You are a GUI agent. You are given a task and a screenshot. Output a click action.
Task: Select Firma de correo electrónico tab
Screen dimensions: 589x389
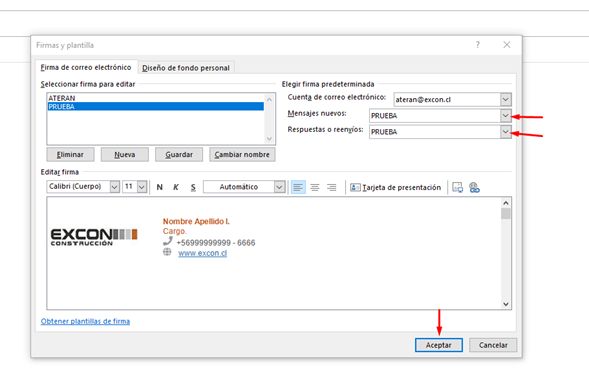tap(86, 67)
